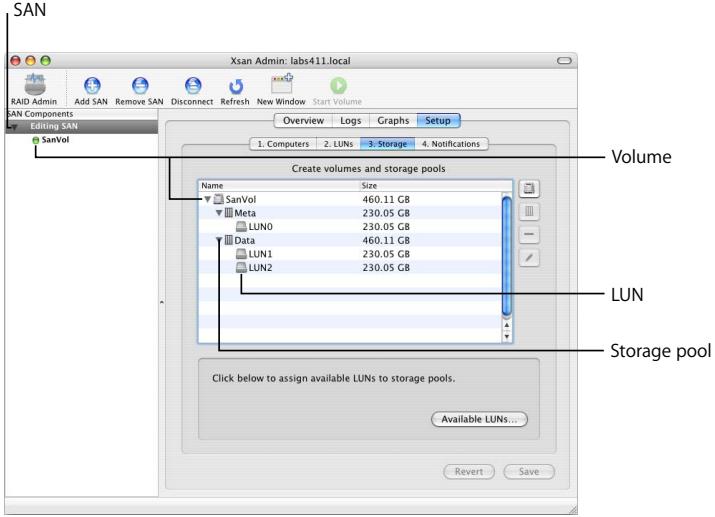Screen dimensions: 715x517
Task: Open the 2. LUNs step
Action: [x=338, y=144]
